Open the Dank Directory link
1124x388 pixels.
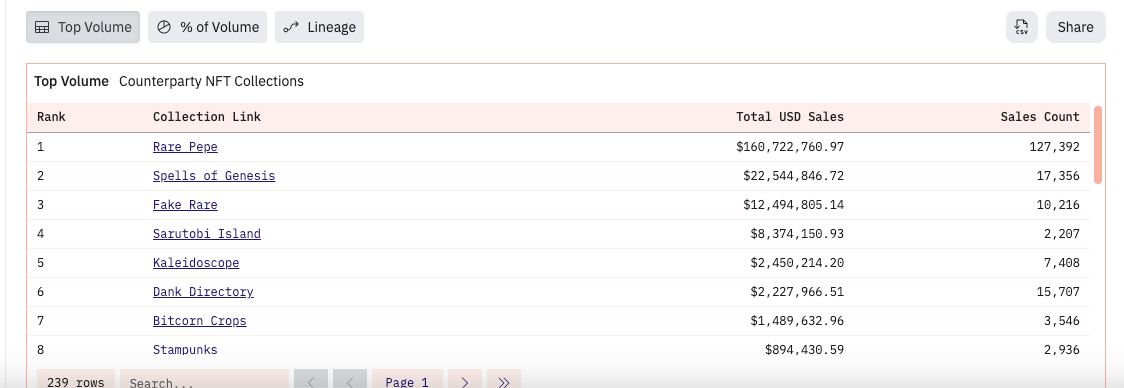pyautogui.click(x=203, y=292)
